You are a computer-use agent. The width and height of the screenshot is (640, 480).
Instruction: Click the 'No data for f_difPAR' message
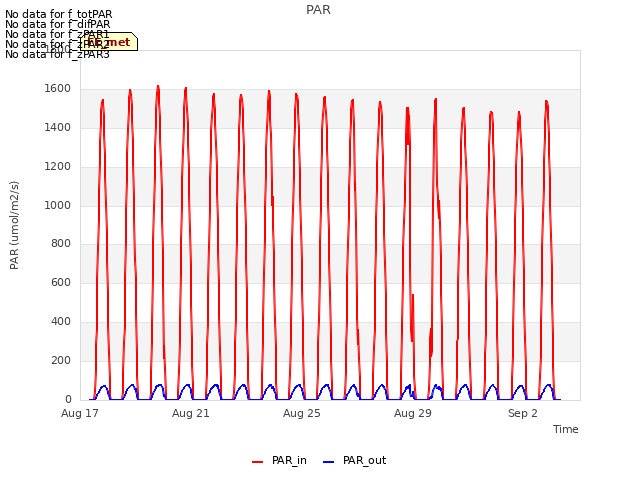(x=58, y=24)
